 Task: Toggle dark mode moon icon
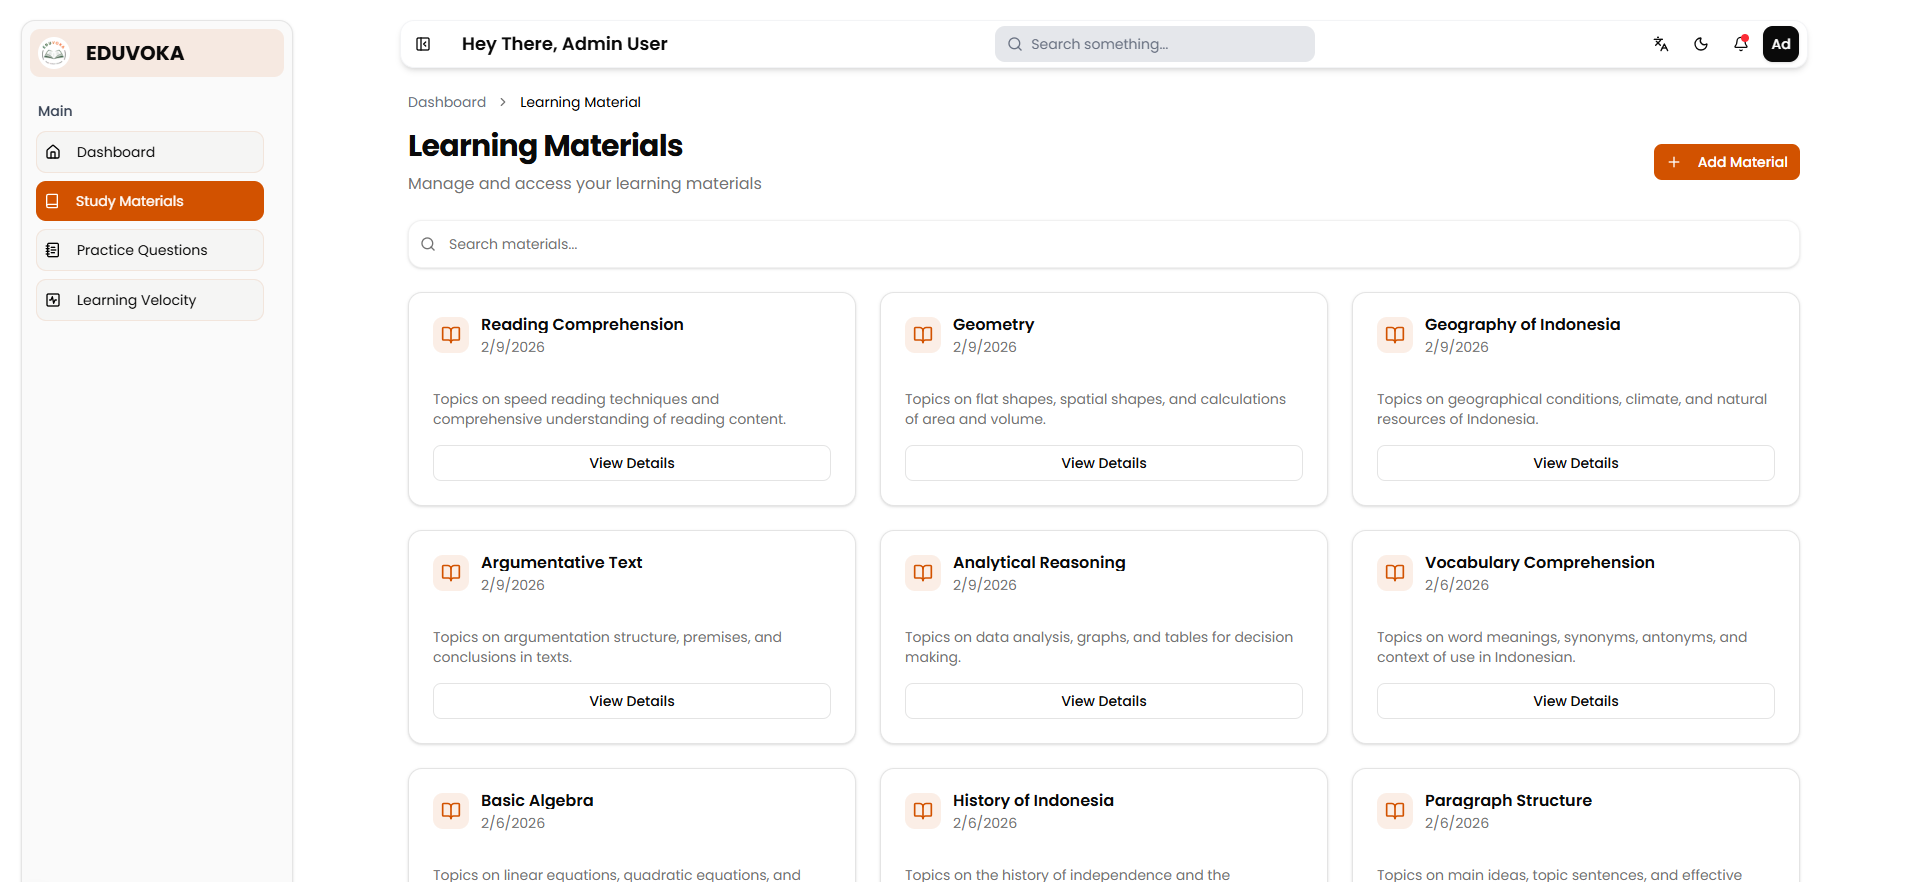coord(1701,44)
